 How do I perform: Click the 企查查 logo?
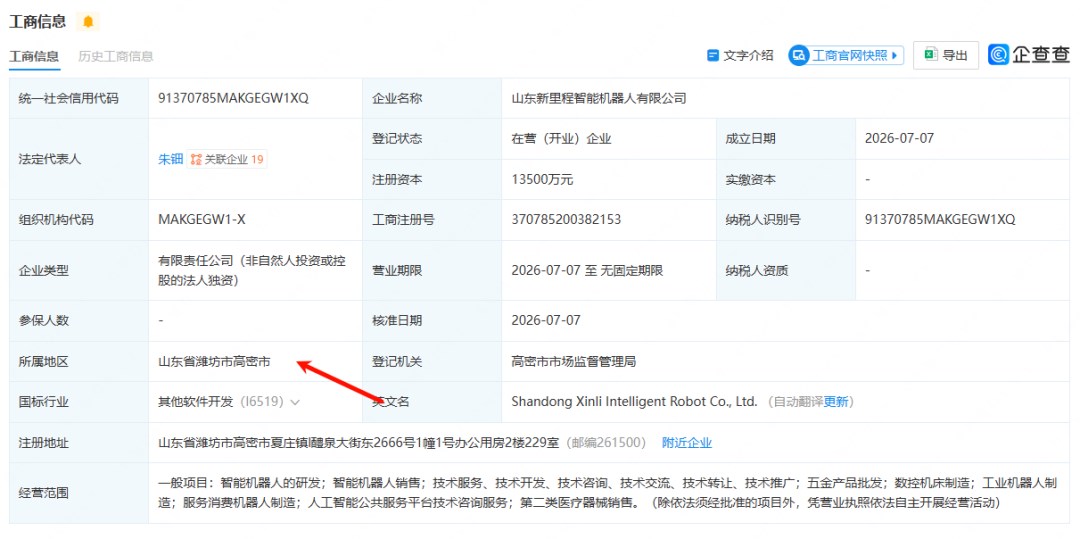[1029, 55]
